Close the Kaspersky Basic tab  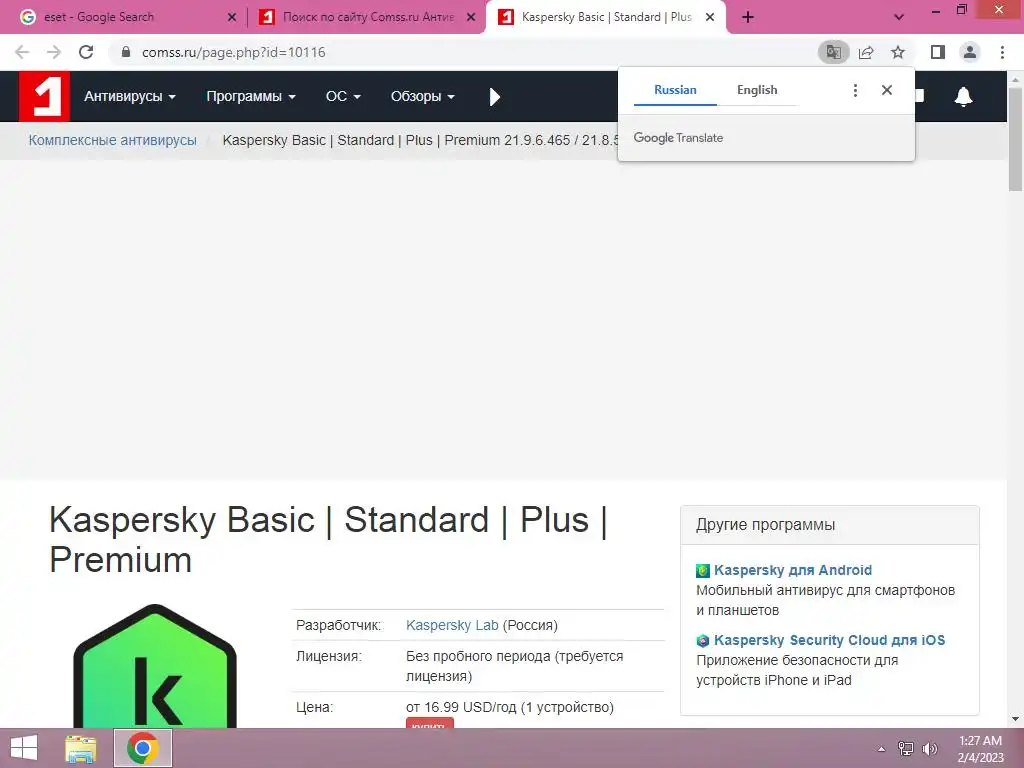[x=710, y=17]
